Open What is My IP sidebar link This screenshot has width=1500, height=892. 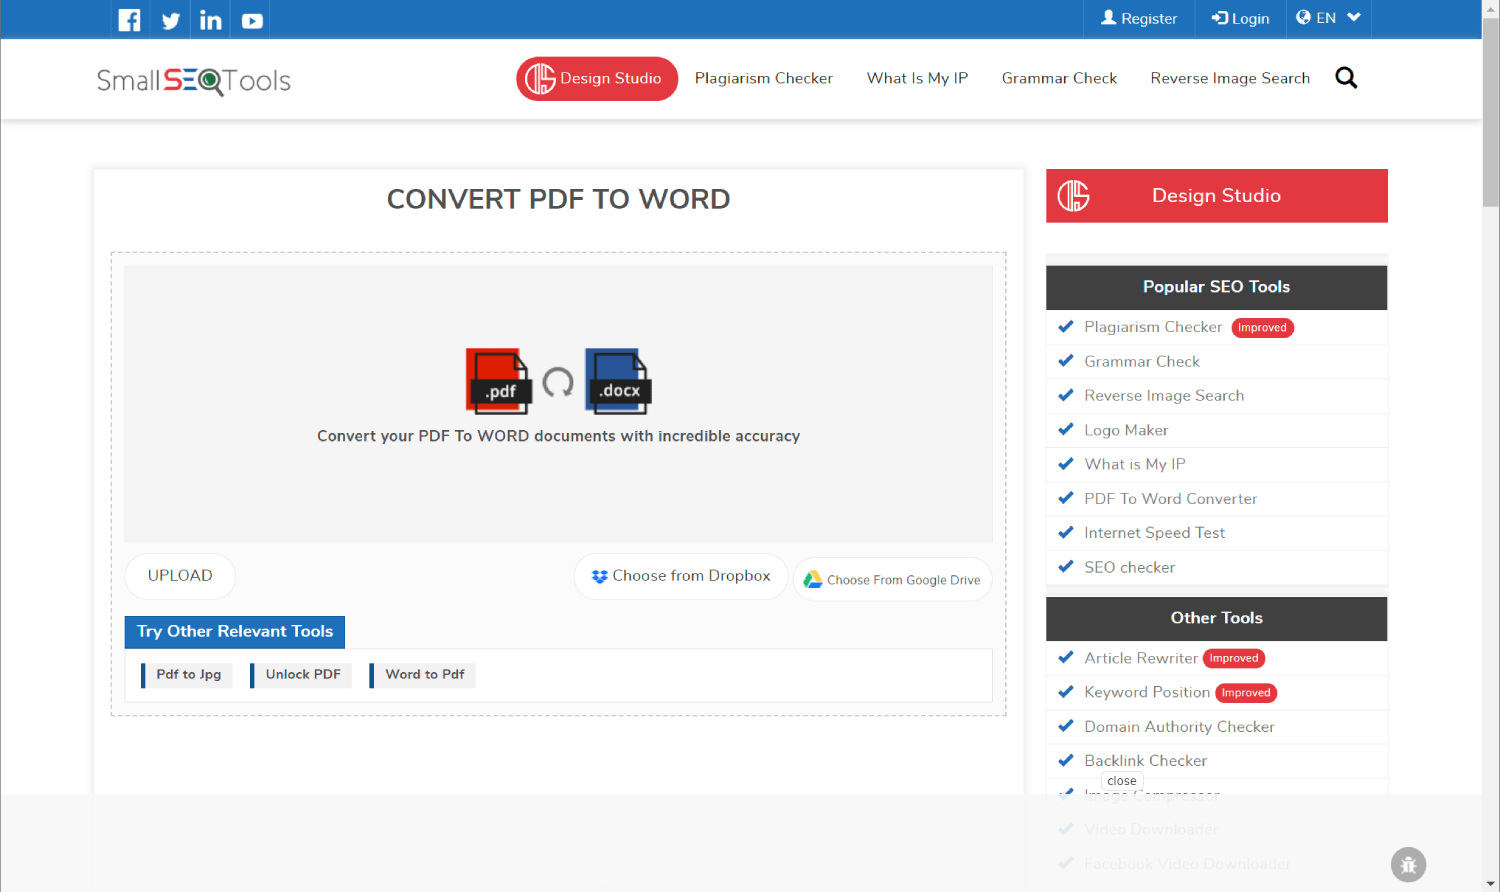tap(1135, 464)
